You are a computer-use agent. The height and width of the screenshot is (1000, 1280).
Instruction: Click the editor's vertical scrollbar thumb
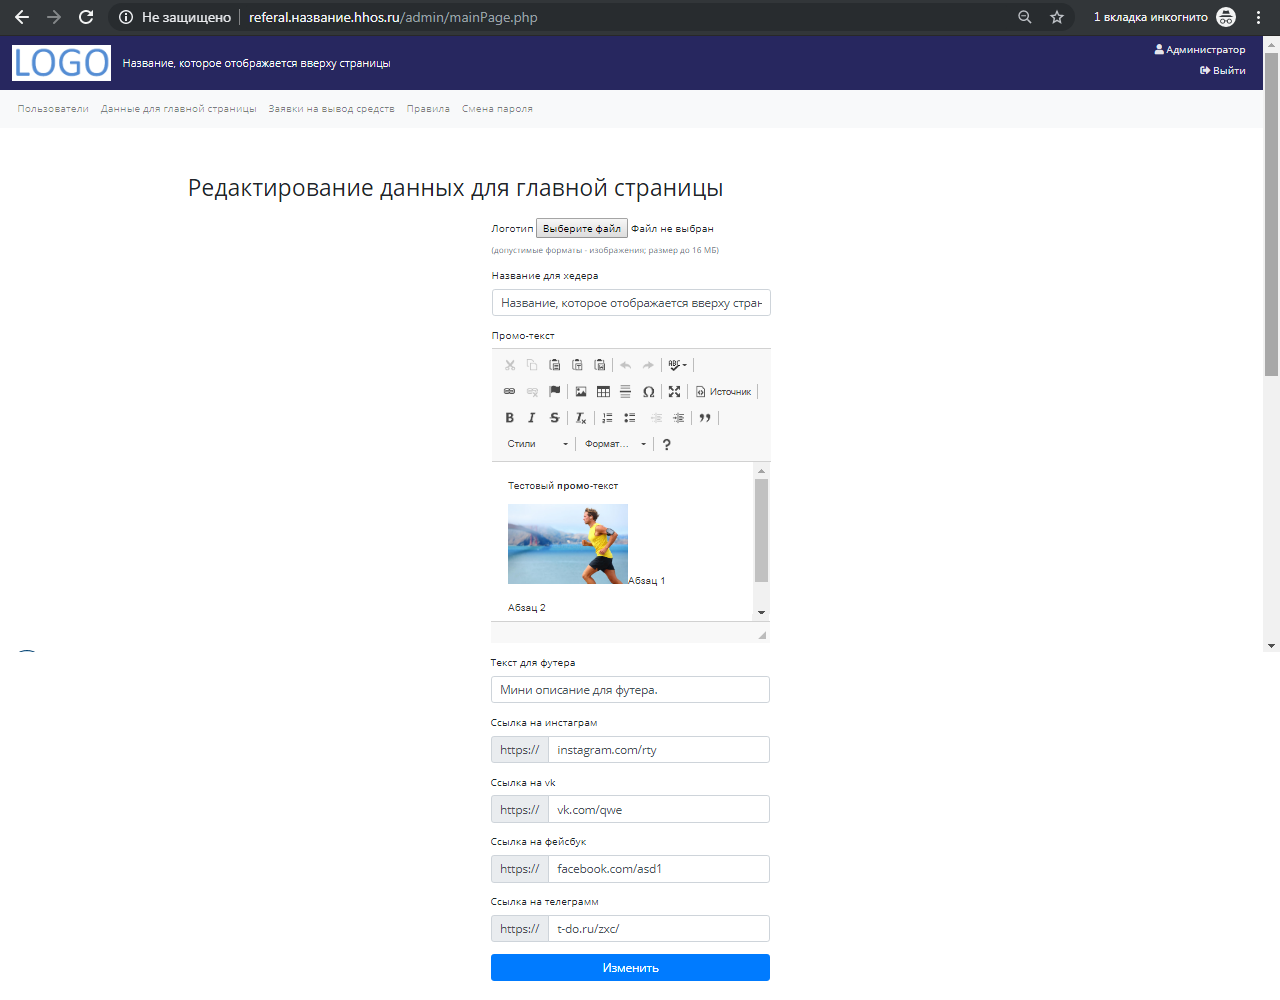(x=761, y=530)
